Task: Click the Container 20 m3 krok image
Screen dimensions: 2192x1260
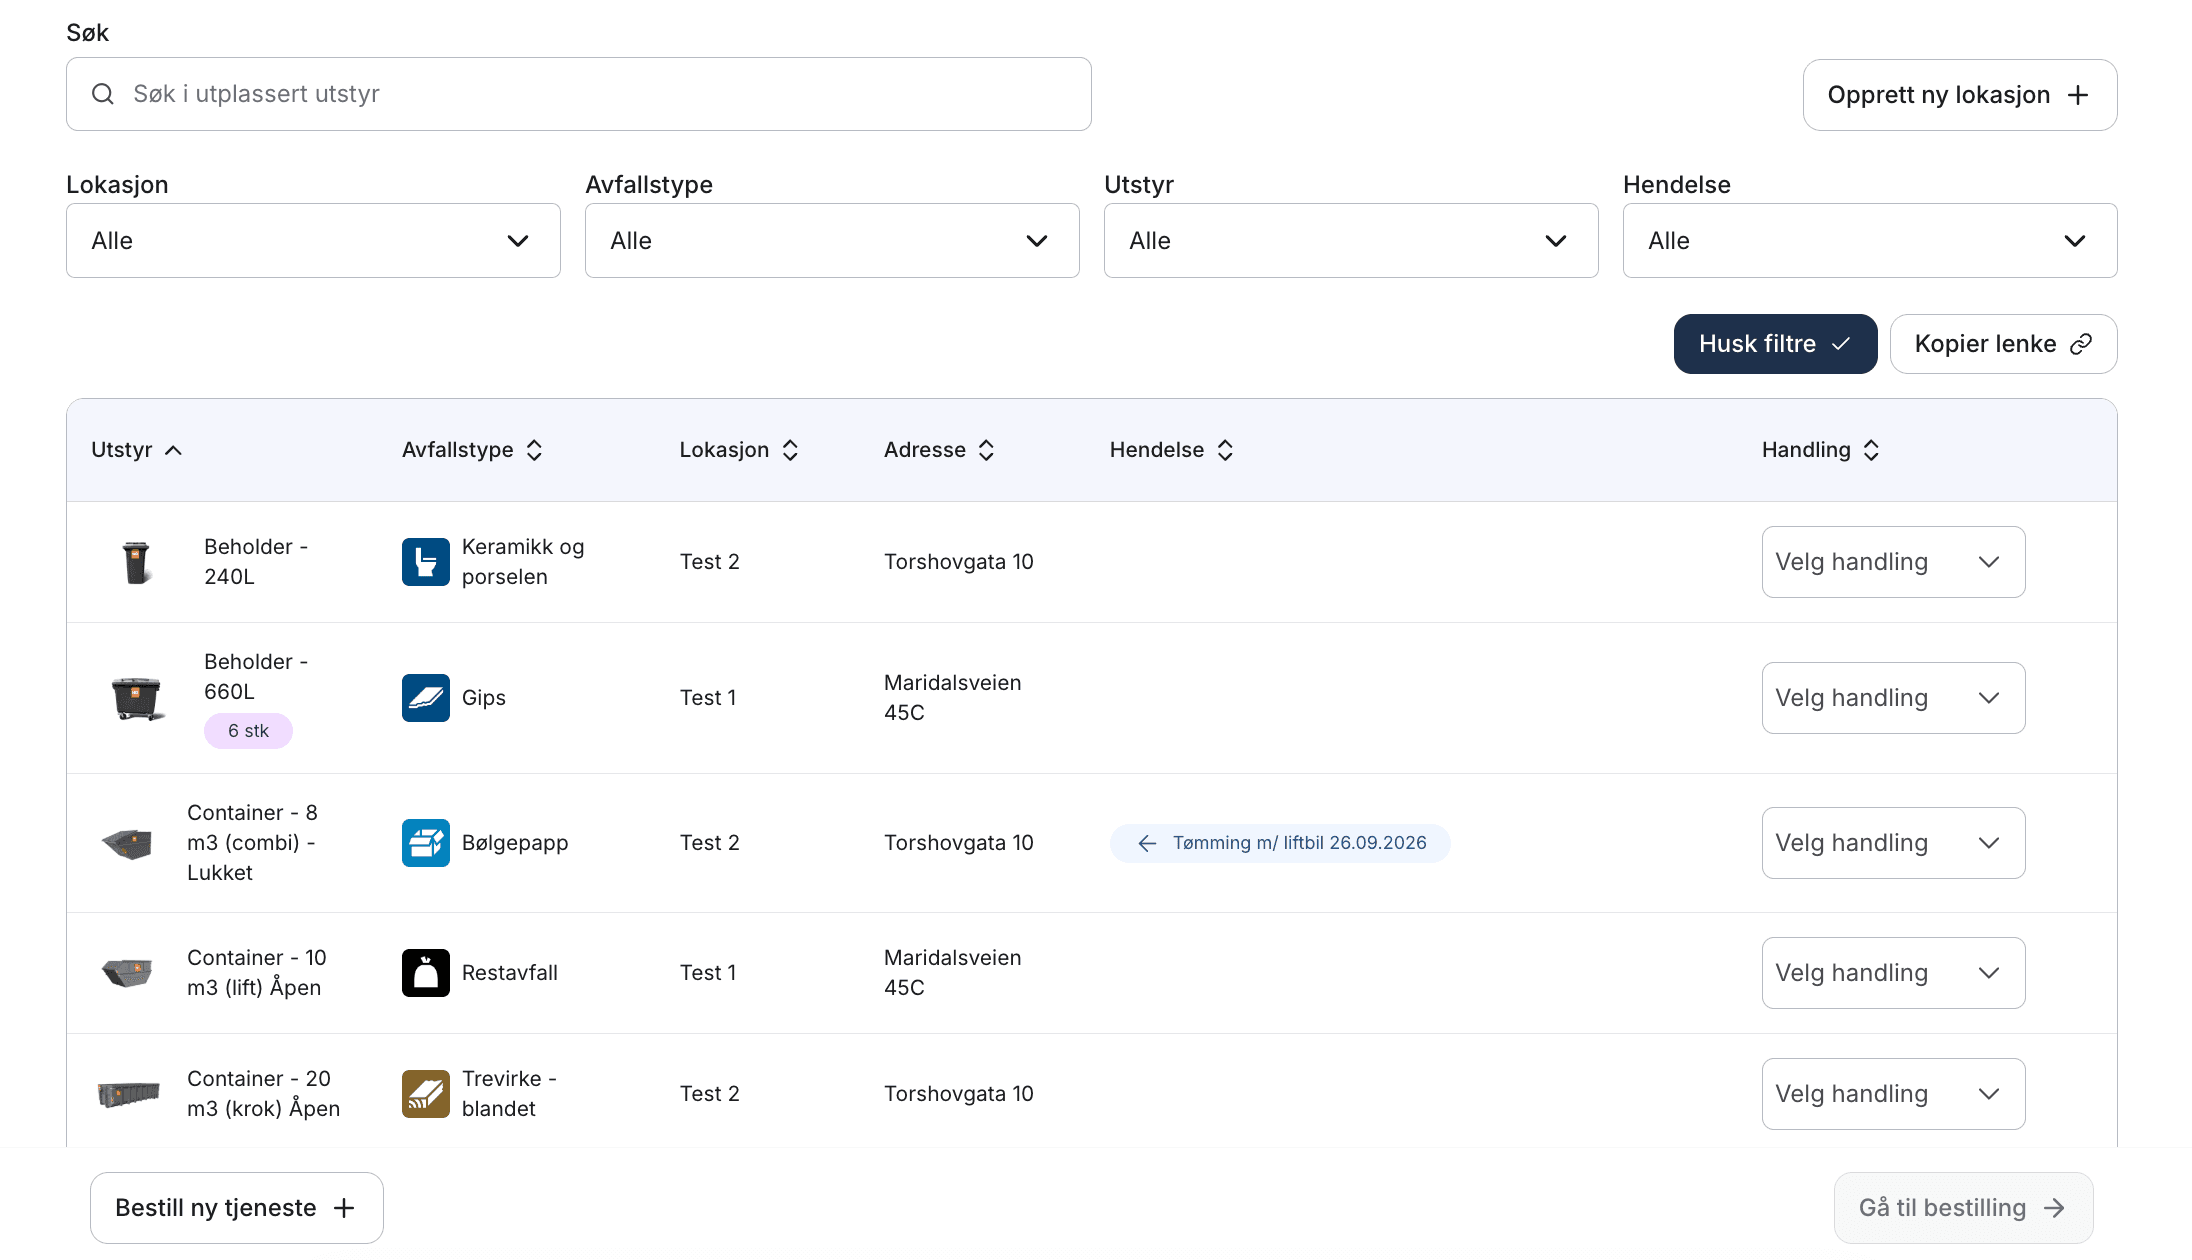Action: [128, 1094]
